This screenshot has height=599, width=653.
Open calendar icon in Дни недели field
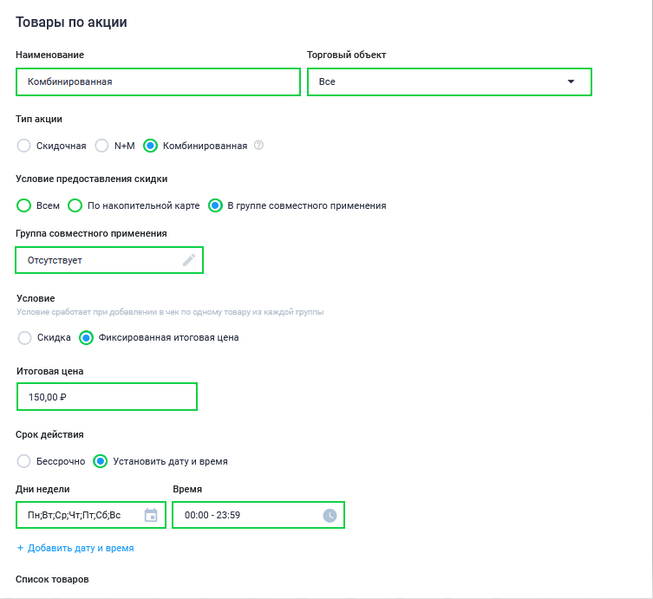[151, 515]
